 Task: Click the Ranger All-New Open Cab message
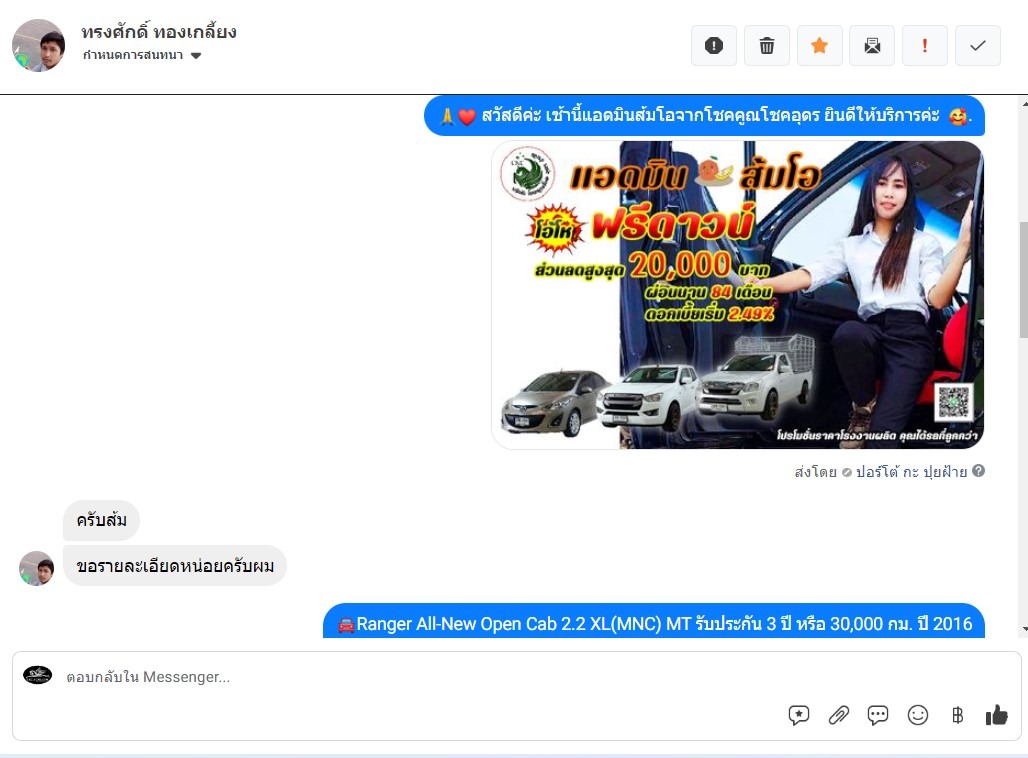click(x=654, y=621)
